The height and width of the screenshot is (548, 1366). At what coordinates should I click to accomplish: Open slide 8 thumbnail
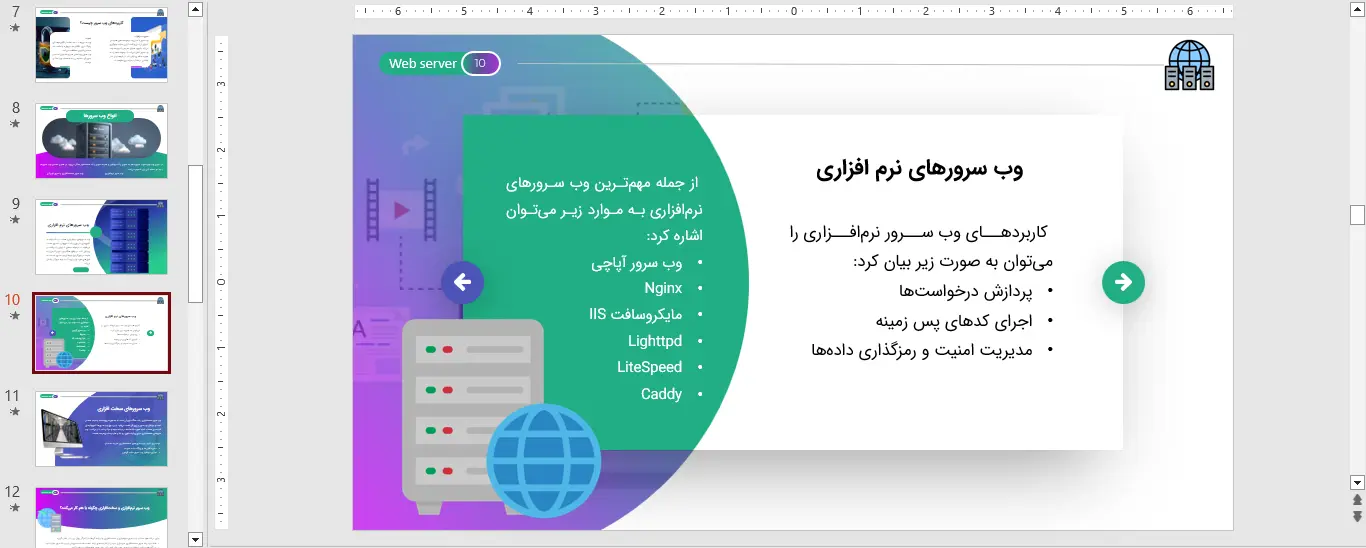pyautogui.click(x=101, y=141)
